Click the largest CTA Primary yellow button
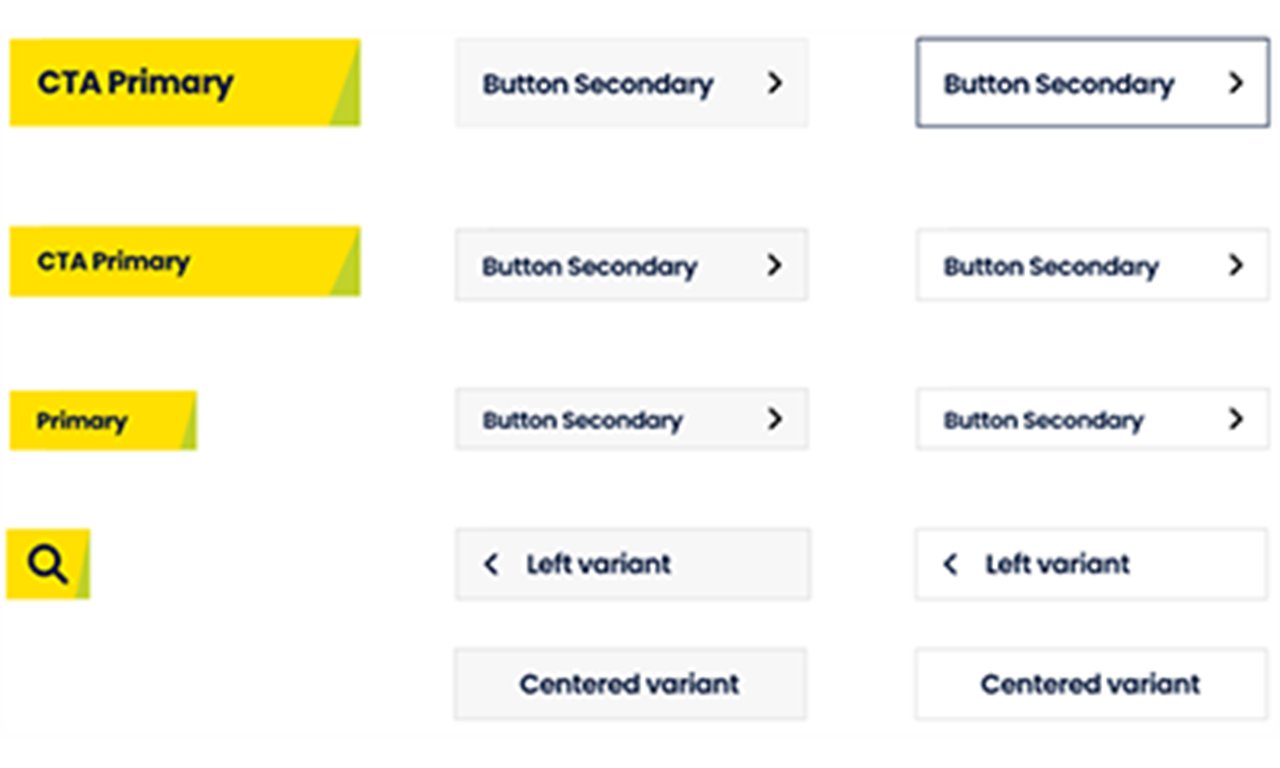 (185, 83)
